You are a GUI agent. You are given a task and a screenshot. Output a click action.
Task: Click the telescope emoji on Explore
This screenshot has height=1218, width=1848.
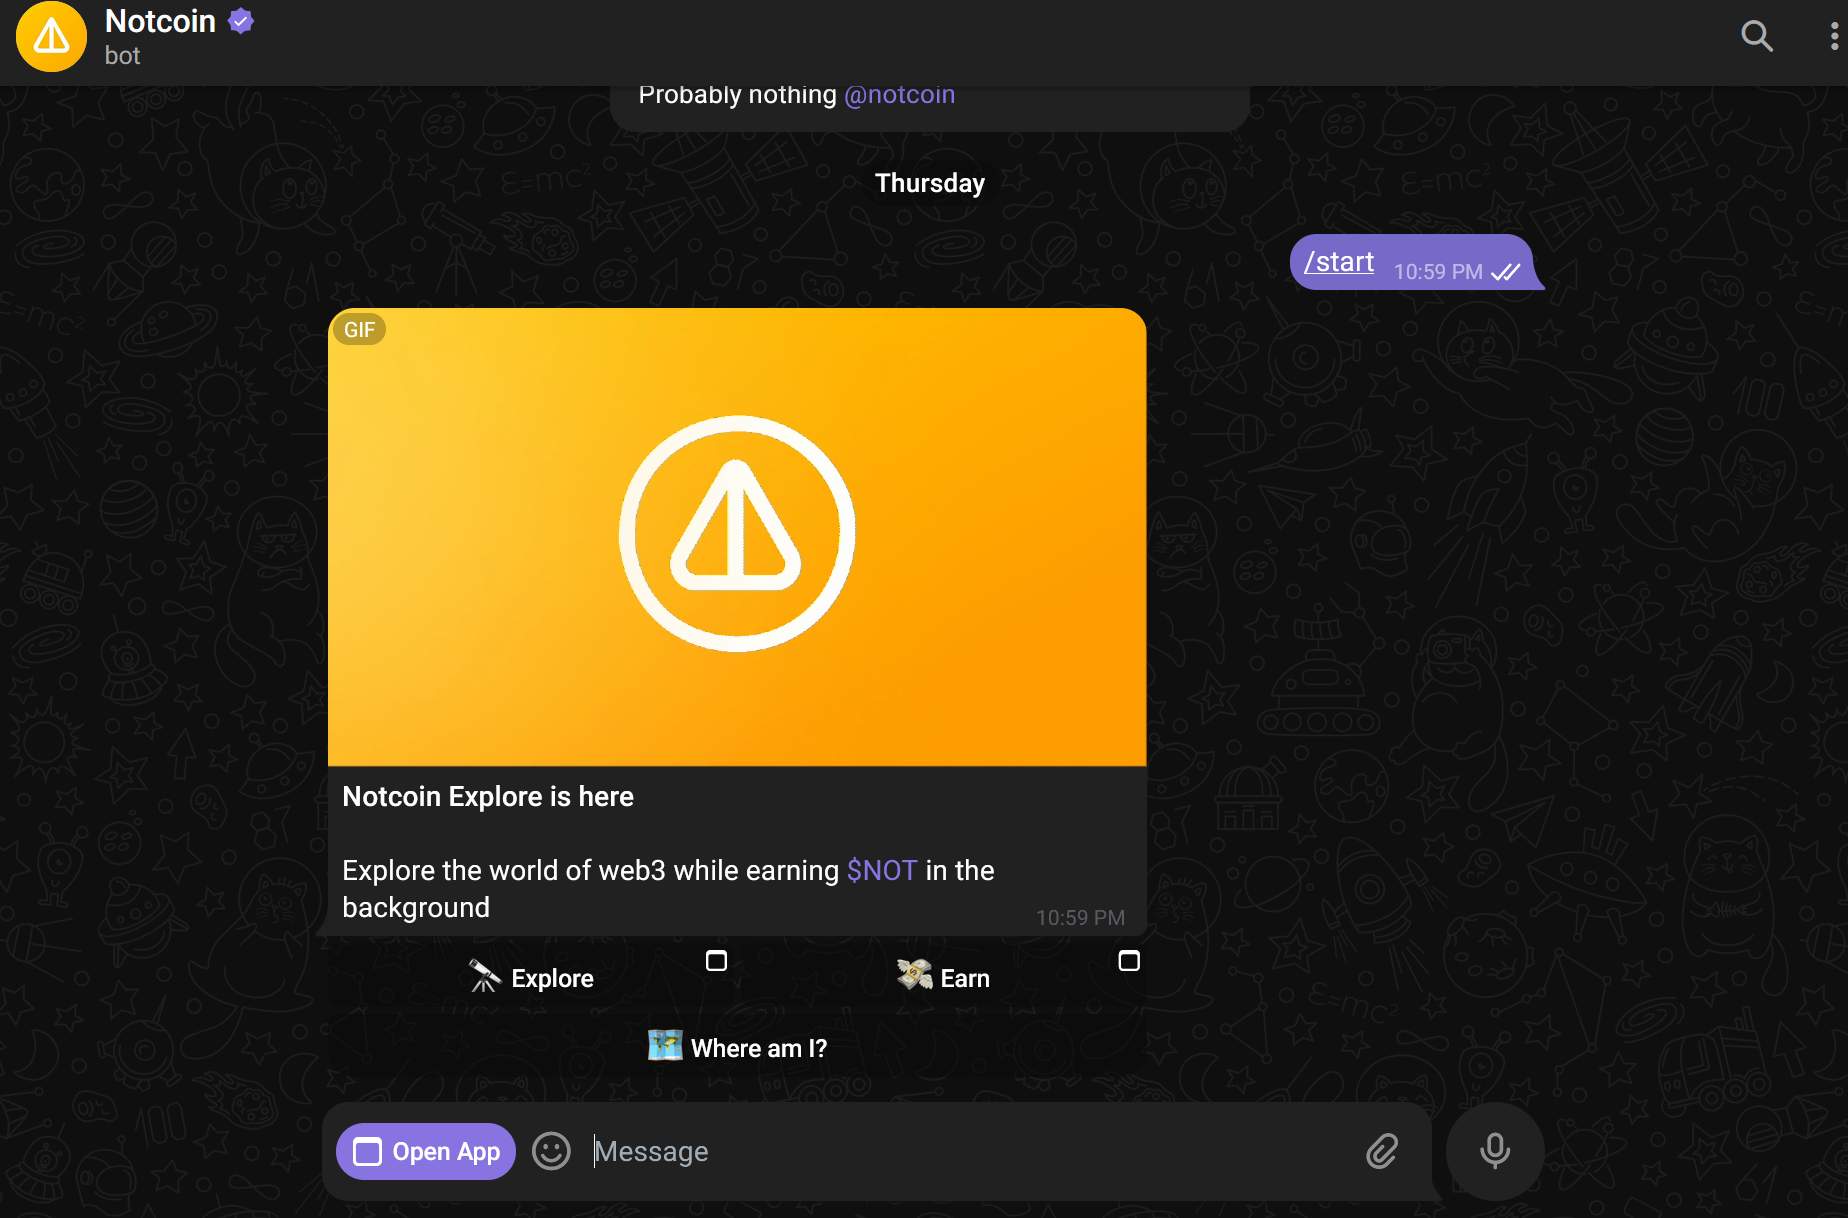(485, 977)
